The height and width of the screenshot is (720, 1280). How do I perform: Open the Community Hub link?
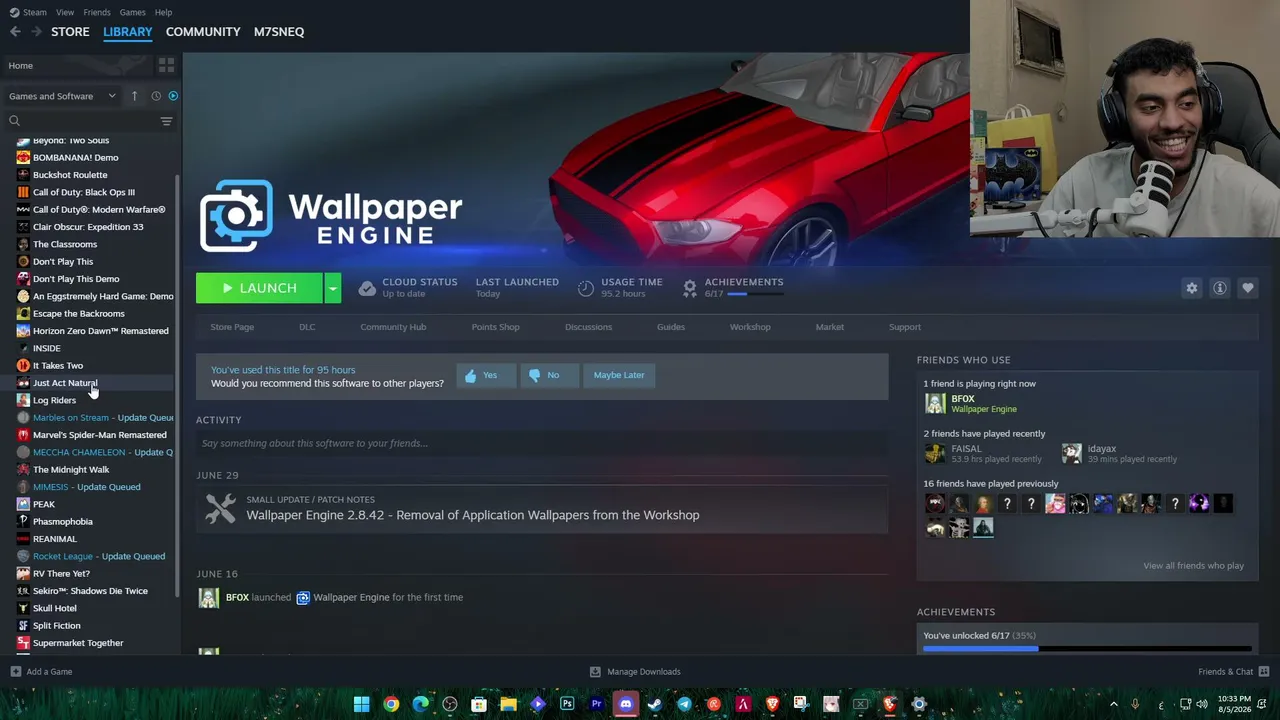[x=393, y=327]
